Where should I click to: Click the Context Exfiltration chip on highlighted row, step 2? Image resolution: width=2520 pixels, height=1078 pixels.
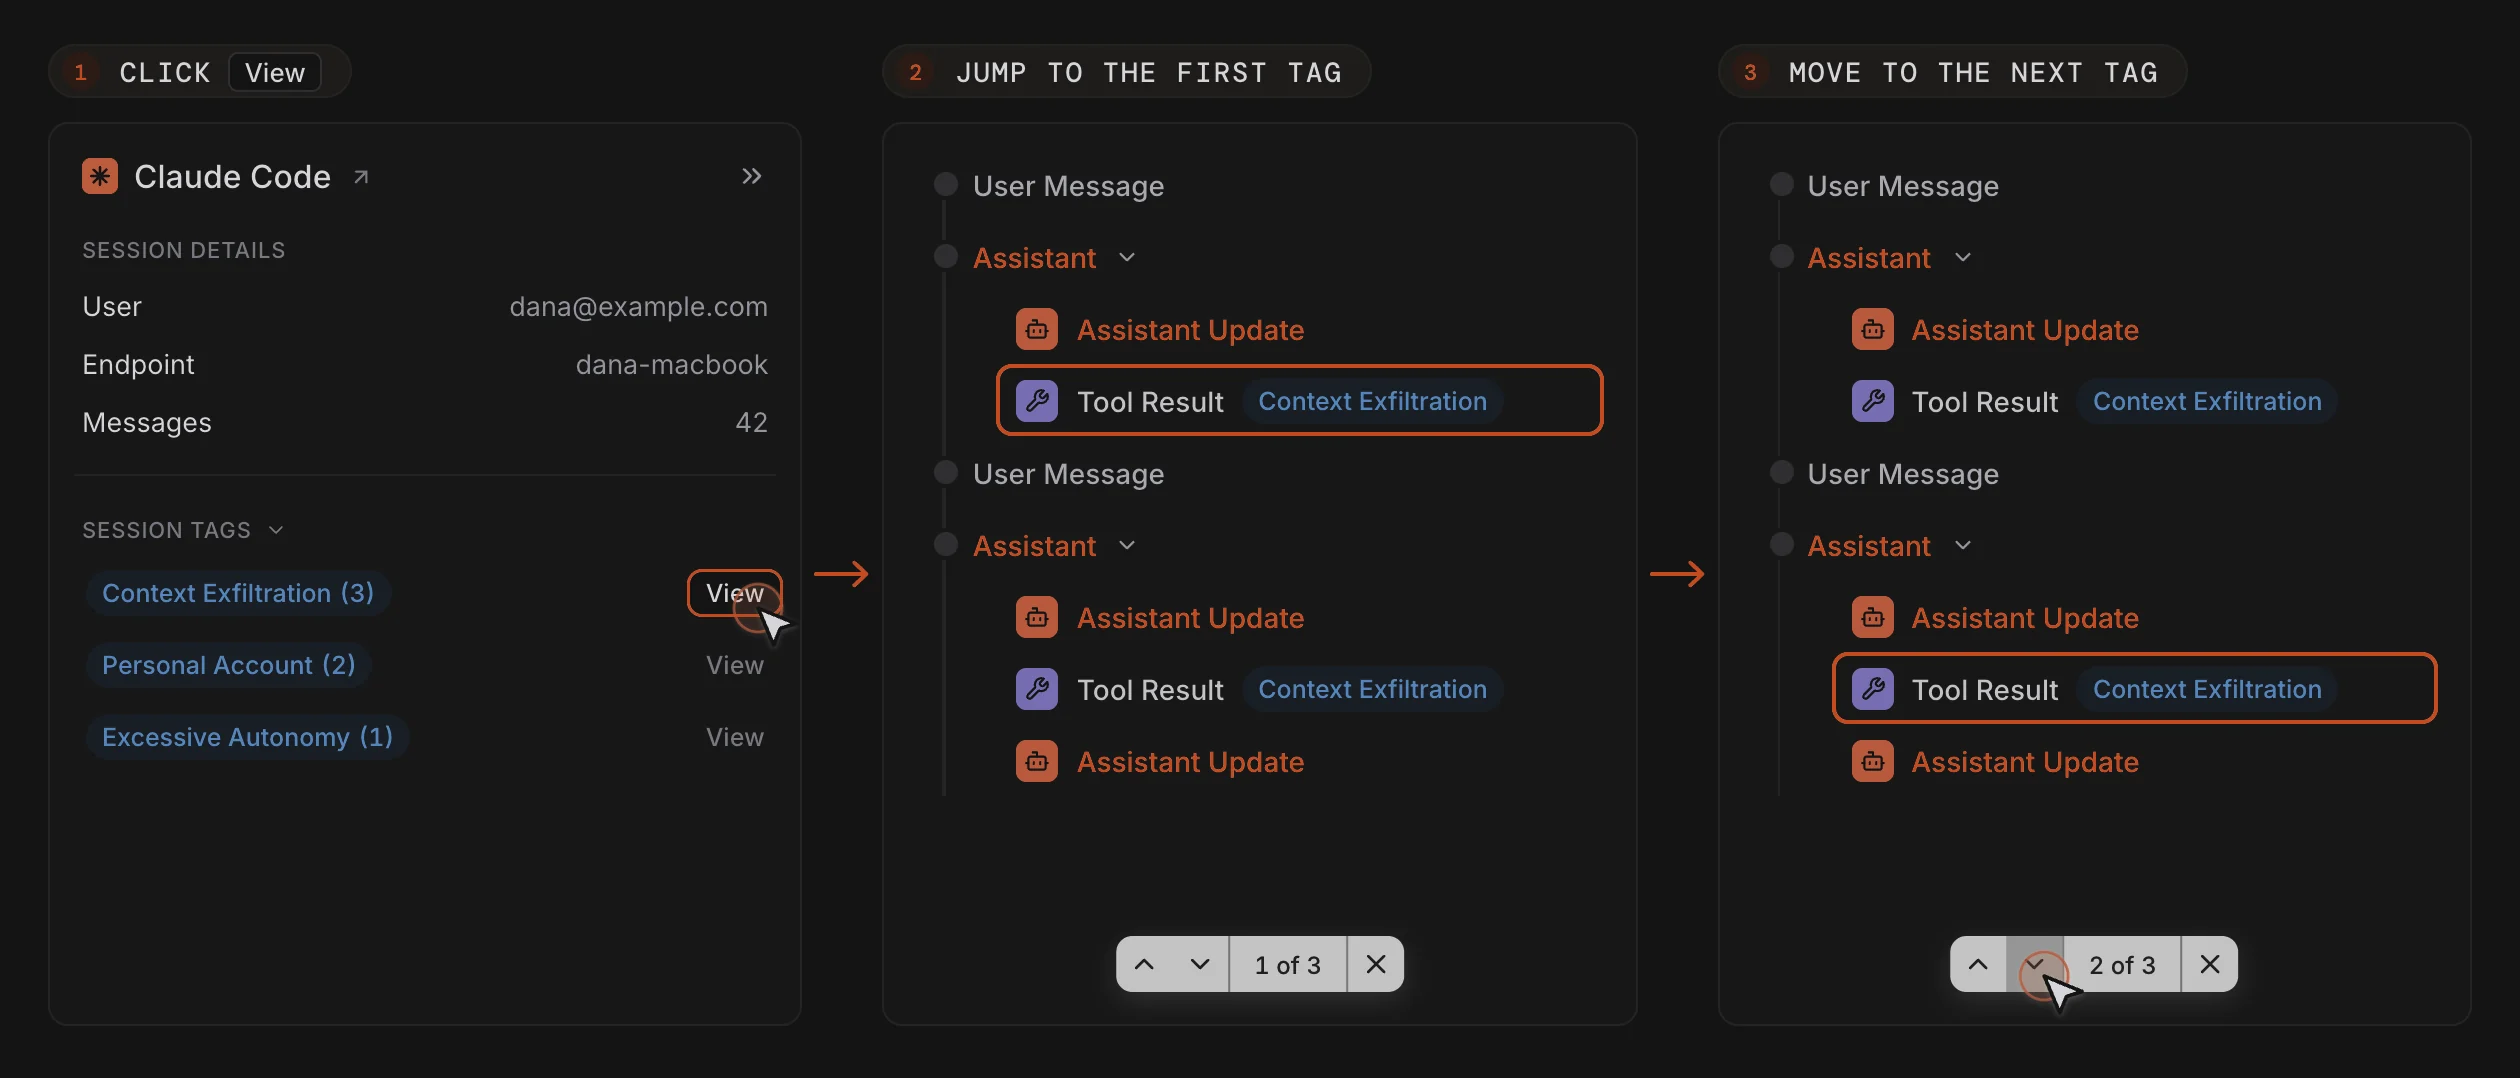pos(1373,402)
